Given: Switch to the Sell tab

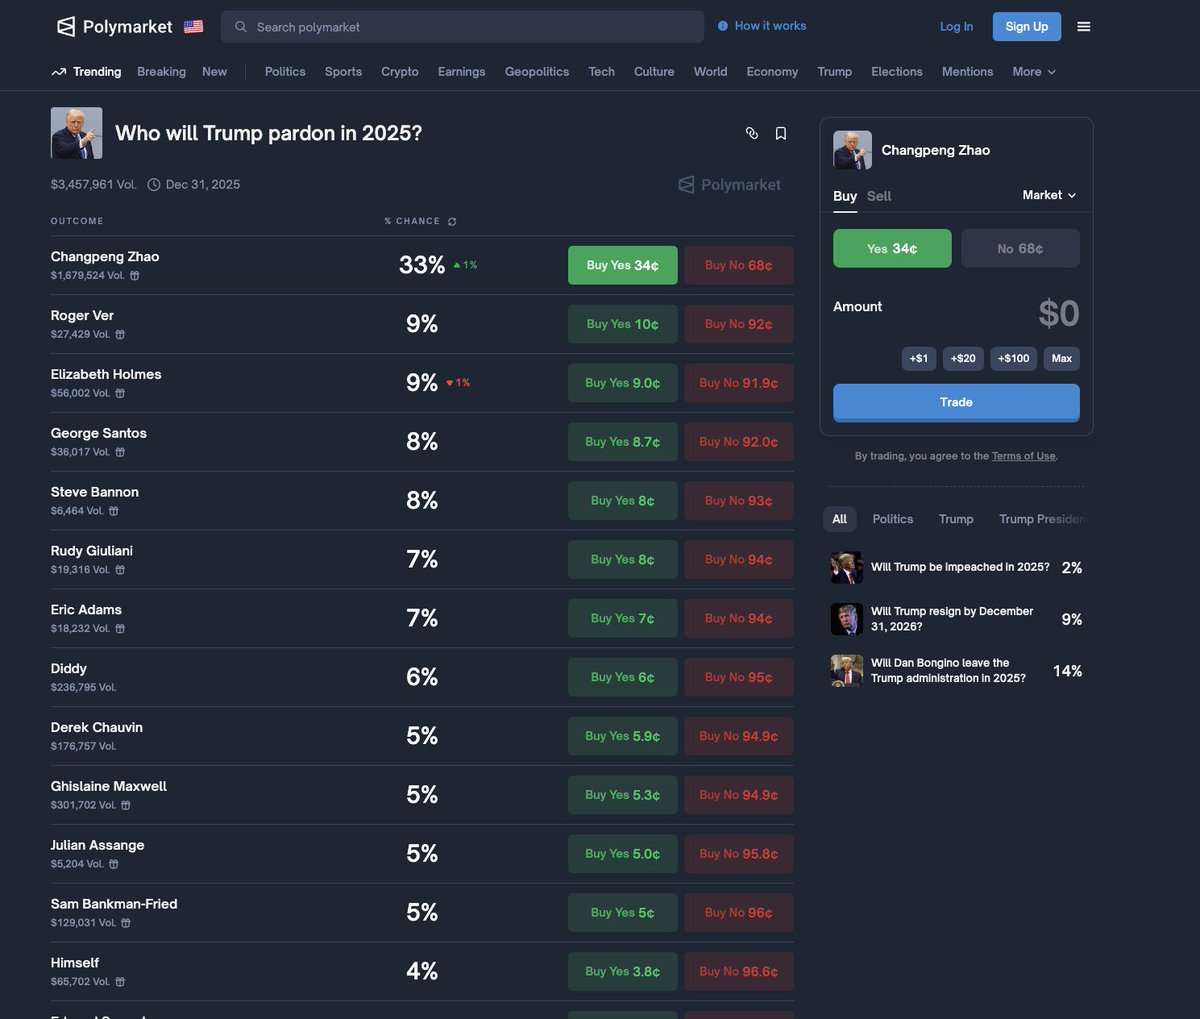Looking at the screenshot, I should pos(879,196).
